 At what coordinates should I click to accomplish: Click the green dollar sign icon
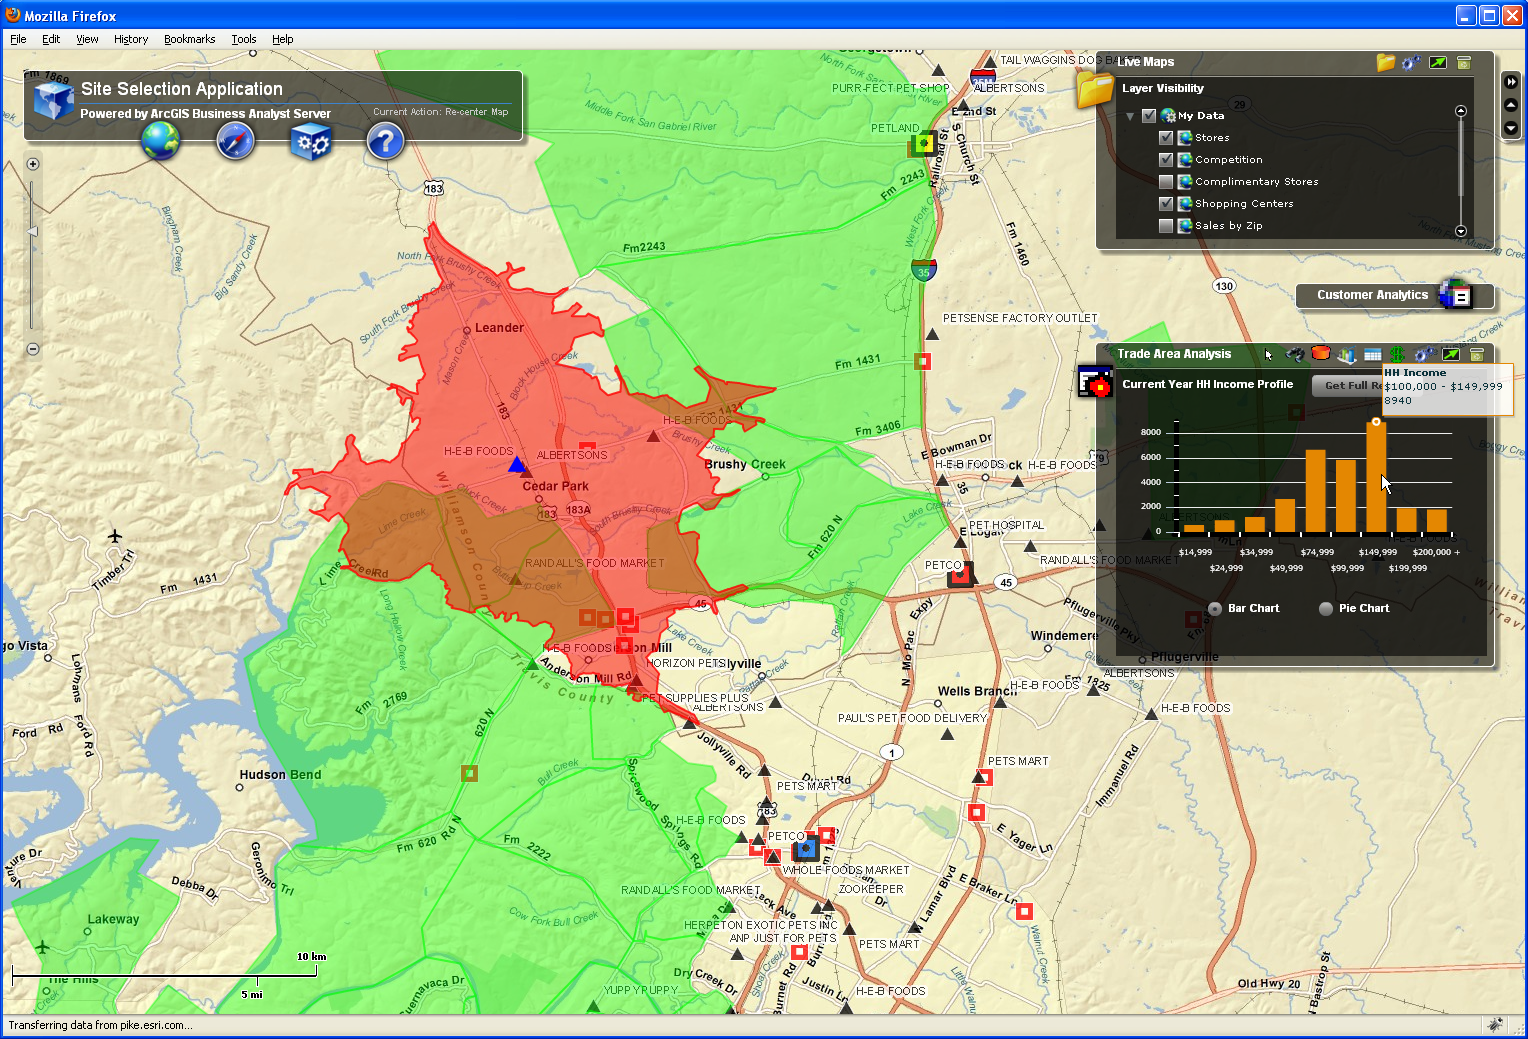tap(1397, 354)
